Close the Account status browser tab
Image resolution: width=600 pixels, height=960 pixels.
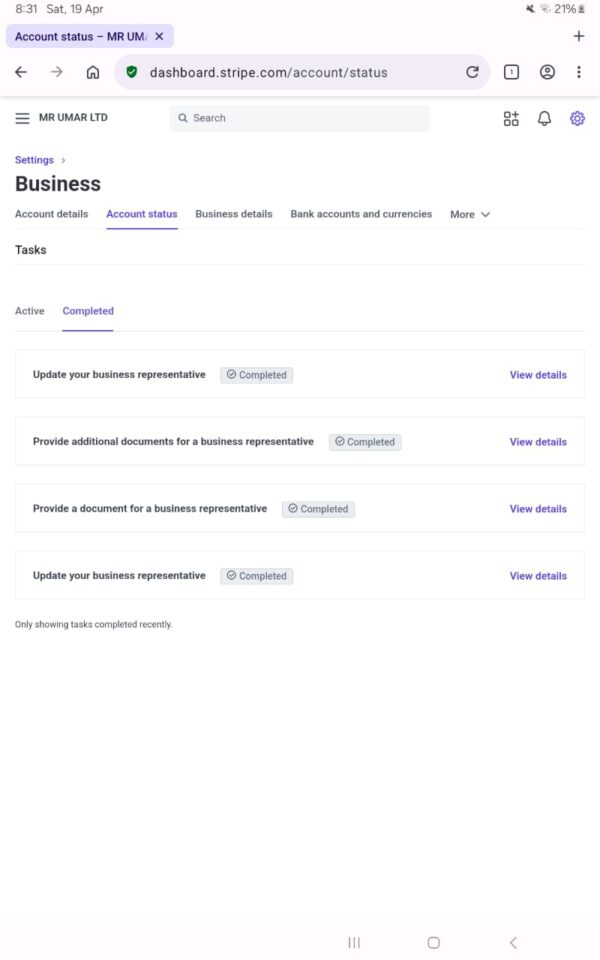click(x=159, y=36)
